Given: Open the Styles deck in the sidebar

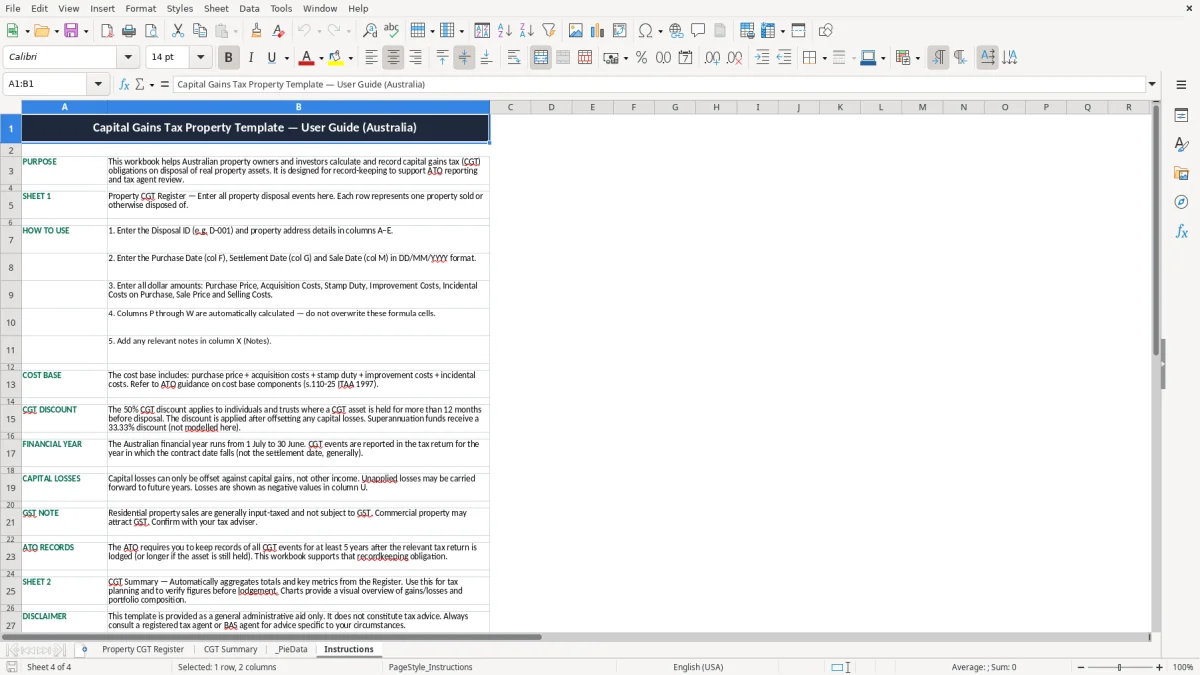Looking at the screenshot, I should click(x=1181, y=145).
